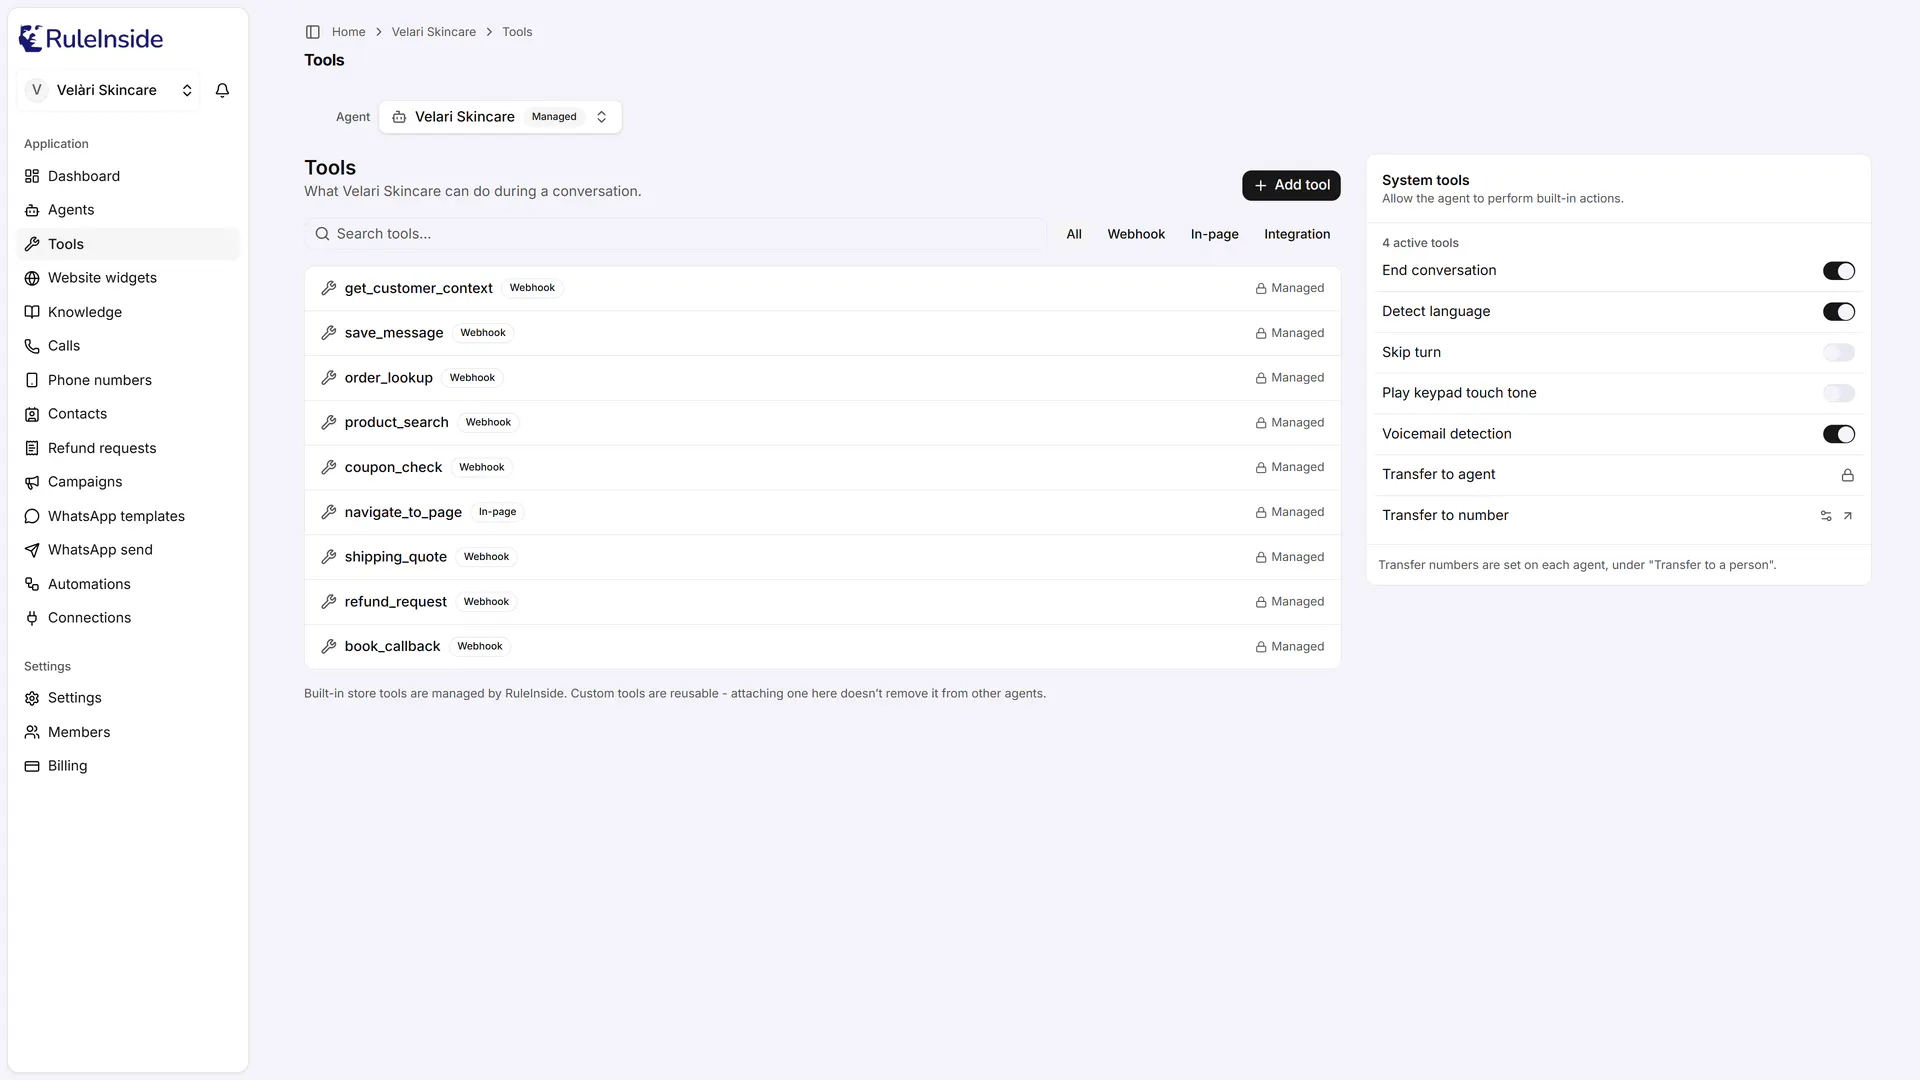
Task: Toggle the sidebar panel icon
Action: [313, 32]
